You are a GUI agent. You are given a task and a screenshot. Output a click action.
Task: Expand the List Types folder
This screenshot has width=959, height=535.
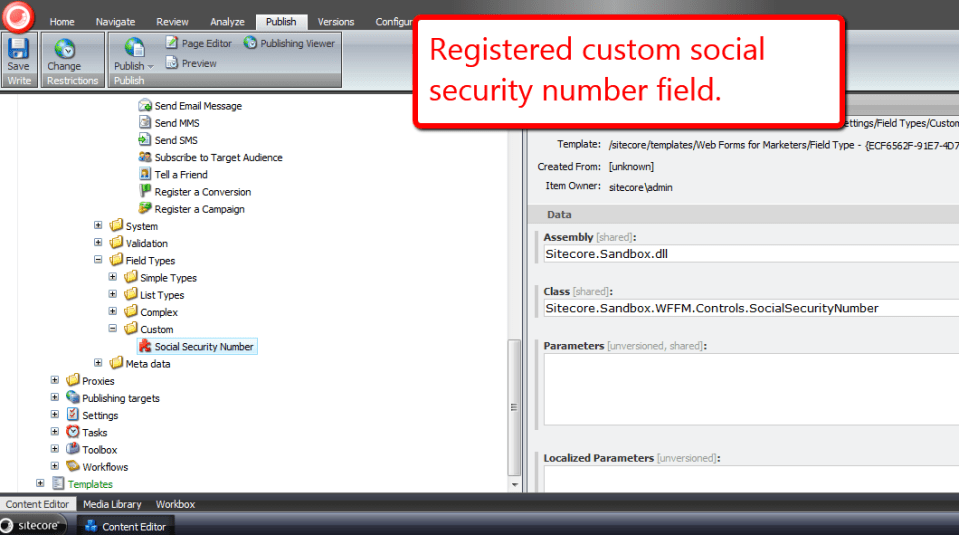[113, 294]
